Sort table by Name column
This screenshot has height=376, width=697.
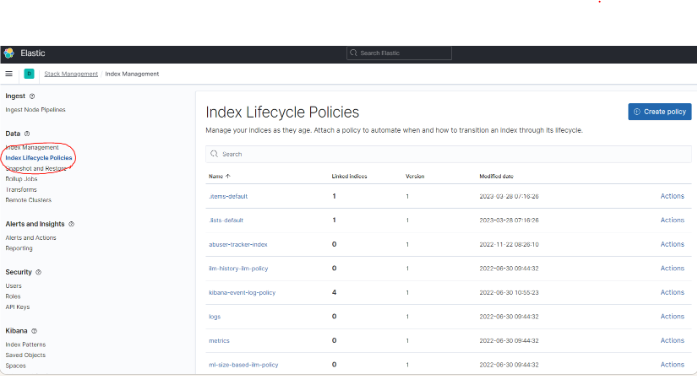220,176
